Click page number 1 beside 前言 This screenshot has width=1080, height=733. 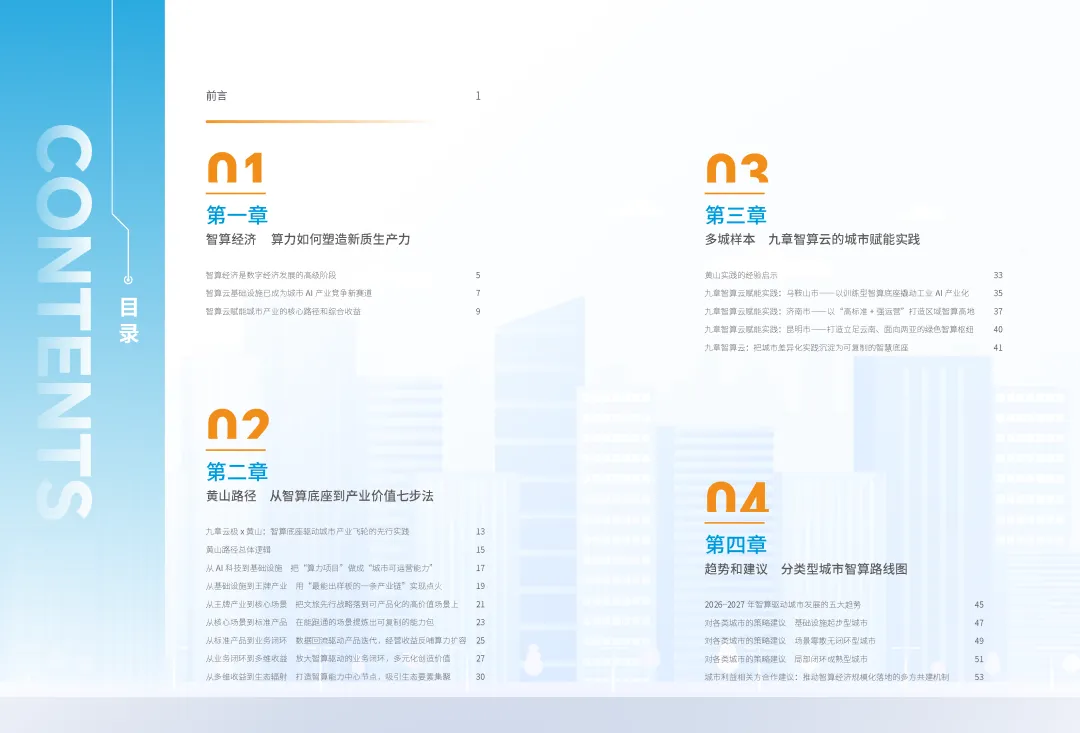[478, 96]
